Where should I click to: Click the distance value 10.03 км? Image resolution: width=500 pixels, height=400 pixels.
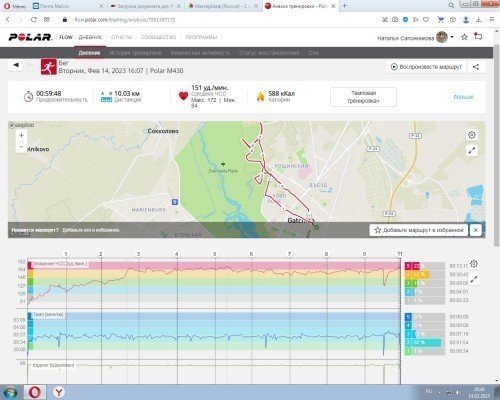127,93
